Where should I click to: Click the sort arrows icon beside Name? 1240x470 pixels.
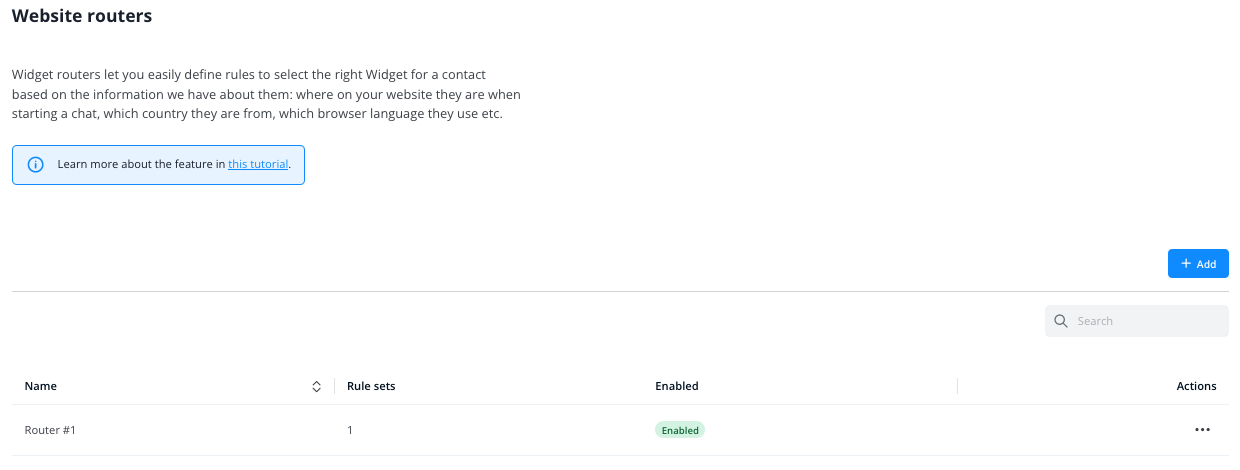(x=316, y=386)
